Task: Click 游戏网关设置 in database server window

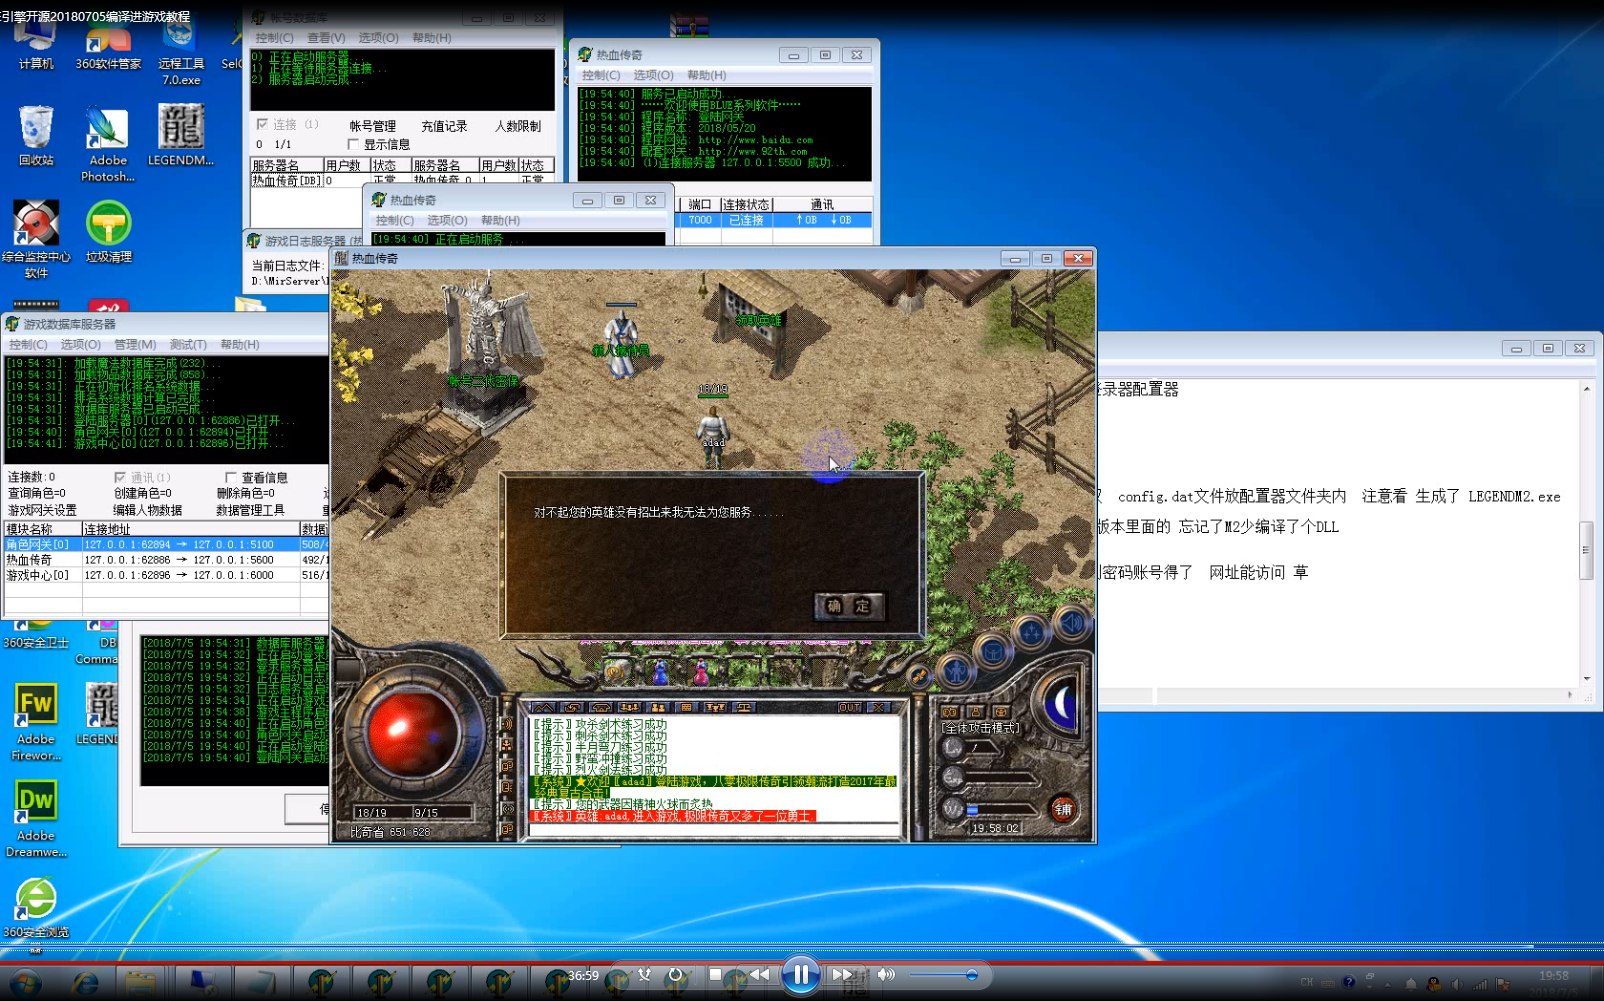Action: pyautogui.click(x=42, y=510)
